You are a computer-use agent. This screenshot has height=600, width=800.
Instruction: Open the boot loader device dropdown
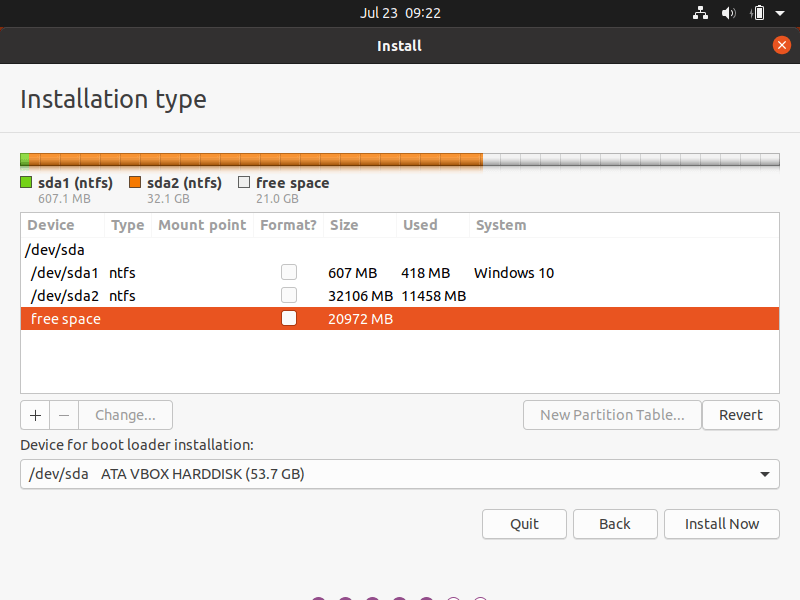[399, 474]
